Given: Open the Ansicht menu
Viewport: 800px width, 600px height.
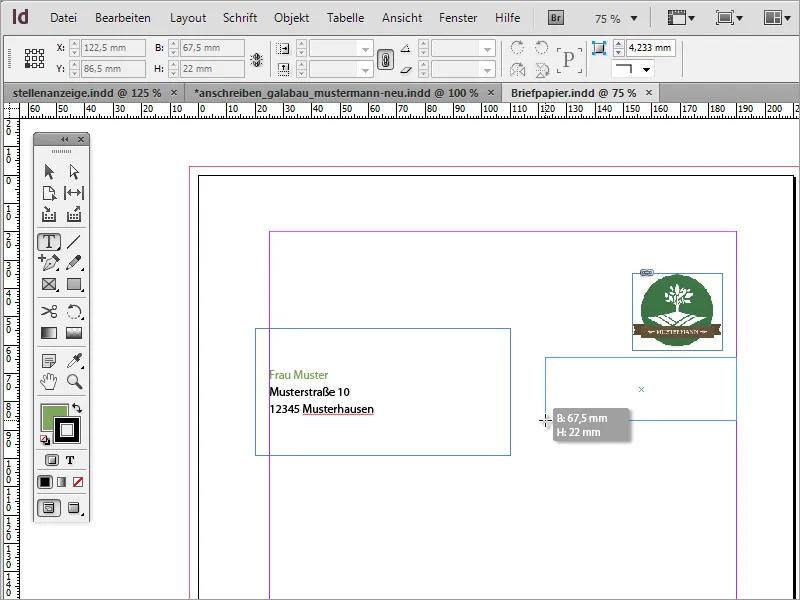Looking at the screenshot, I should pyautogui.click(x=402, y=18).
